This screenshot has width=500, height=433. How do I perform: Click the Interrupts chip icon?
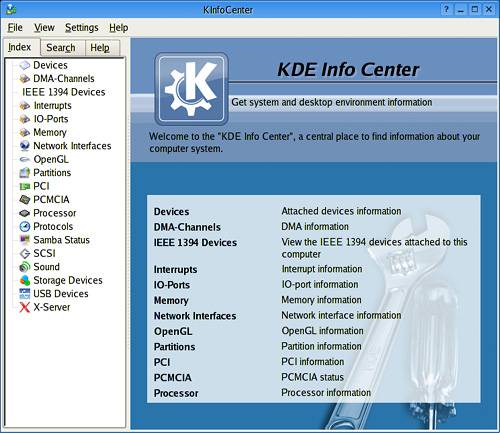click(25, 106)
